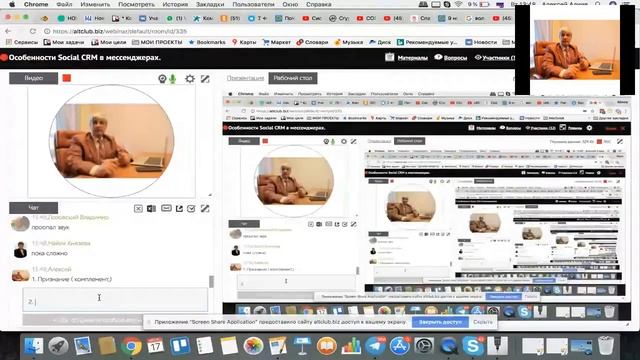Toggle the chat checkmark icon
This screenshot has width=640, height=360.
click(191, 209)
